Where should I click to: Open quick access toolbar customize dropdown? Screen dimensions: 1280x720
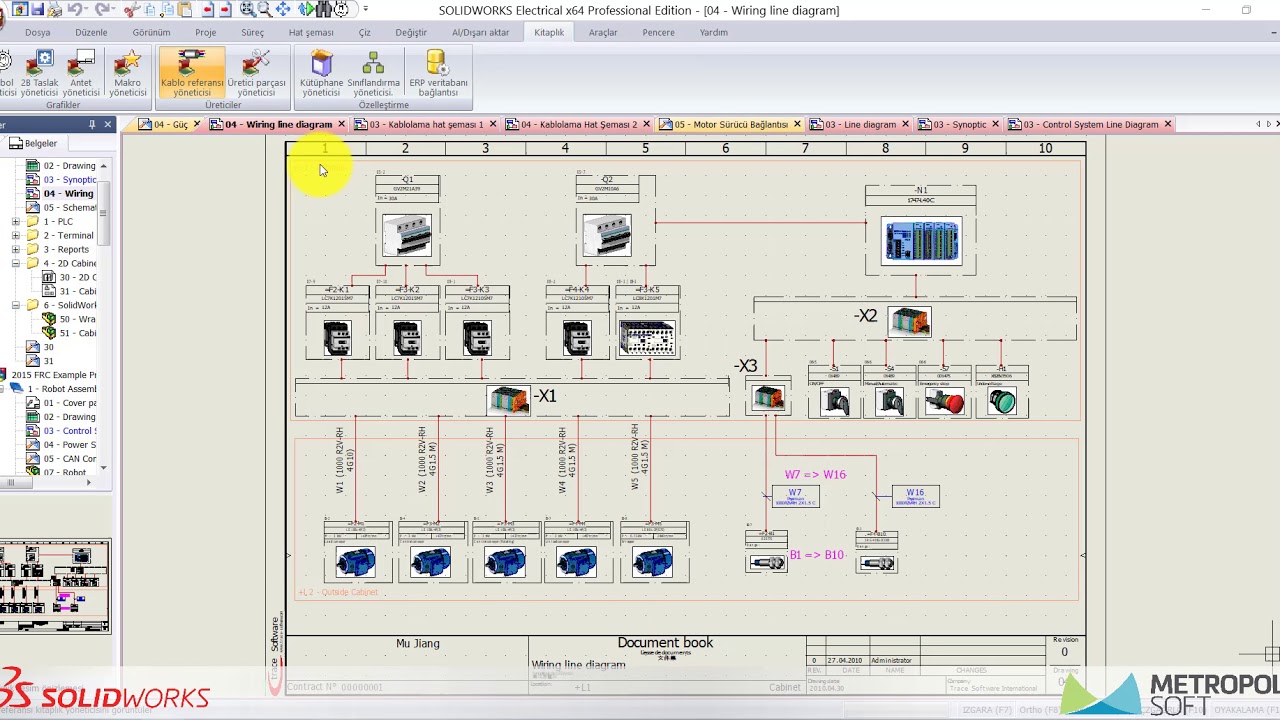click(x=365, y=10)
